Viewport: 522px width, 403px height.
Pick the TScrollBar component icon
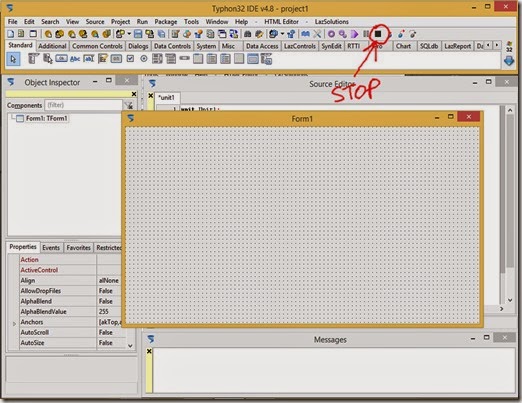pyautogui.click(x=184, y=58)
